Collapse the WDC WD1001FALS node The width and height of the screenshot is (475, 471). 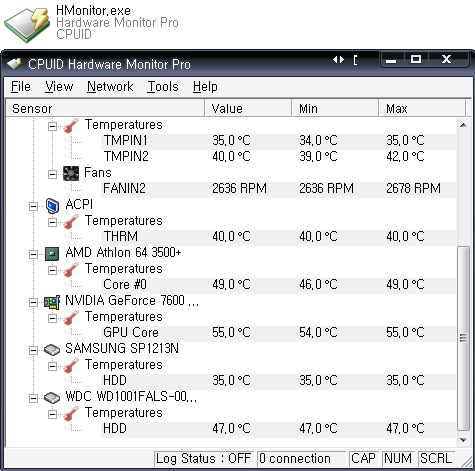pos(33,398)
